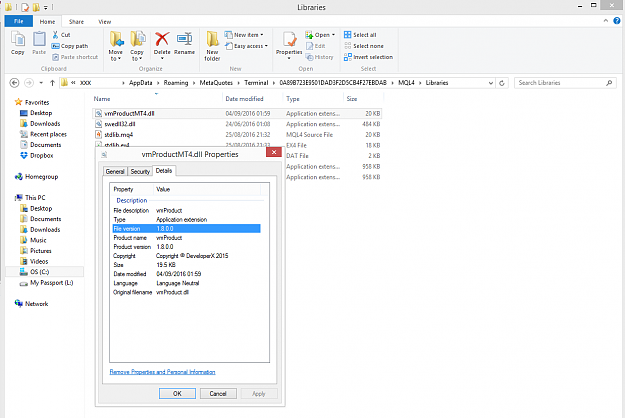Open the Move to menu

click(116, 46)
